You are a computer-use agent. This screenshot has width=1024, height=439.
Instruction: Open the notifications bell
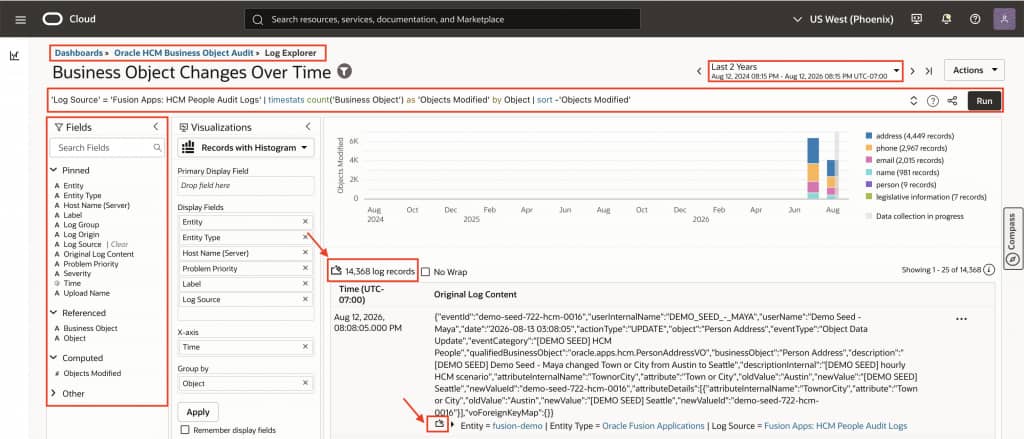click(x=946, y=19)
